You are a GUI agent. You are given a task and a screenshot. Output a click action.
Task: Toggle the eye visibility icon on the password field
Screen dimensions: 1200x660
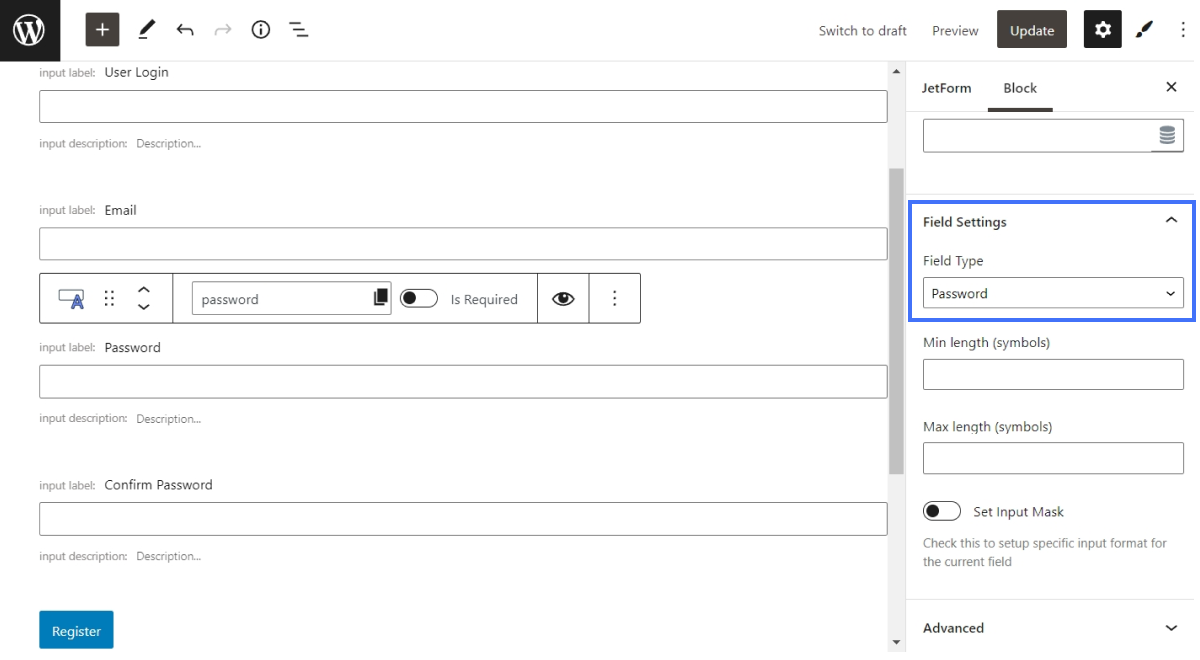pyautogui.click(x=563, y=298)
